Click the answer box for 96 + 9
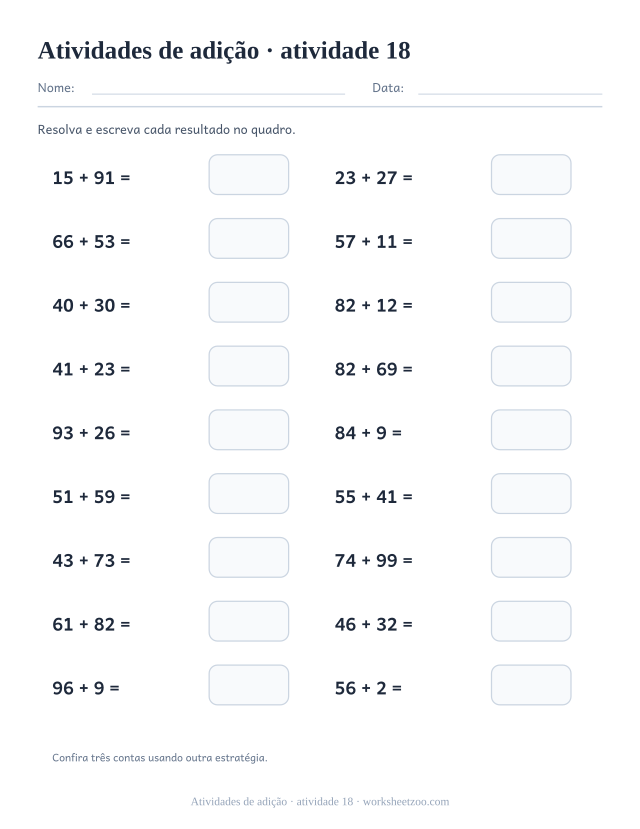 click(248, 685)
